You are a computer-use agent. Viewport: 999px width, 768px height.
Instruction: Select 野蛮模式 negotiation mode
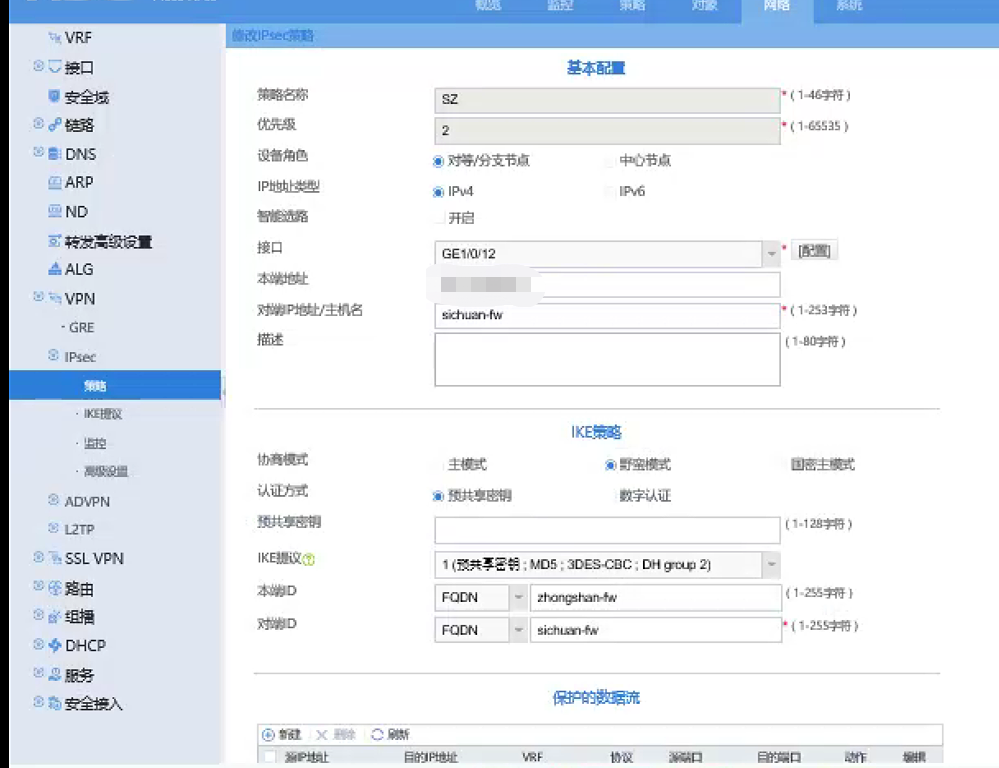coord(610,465)
